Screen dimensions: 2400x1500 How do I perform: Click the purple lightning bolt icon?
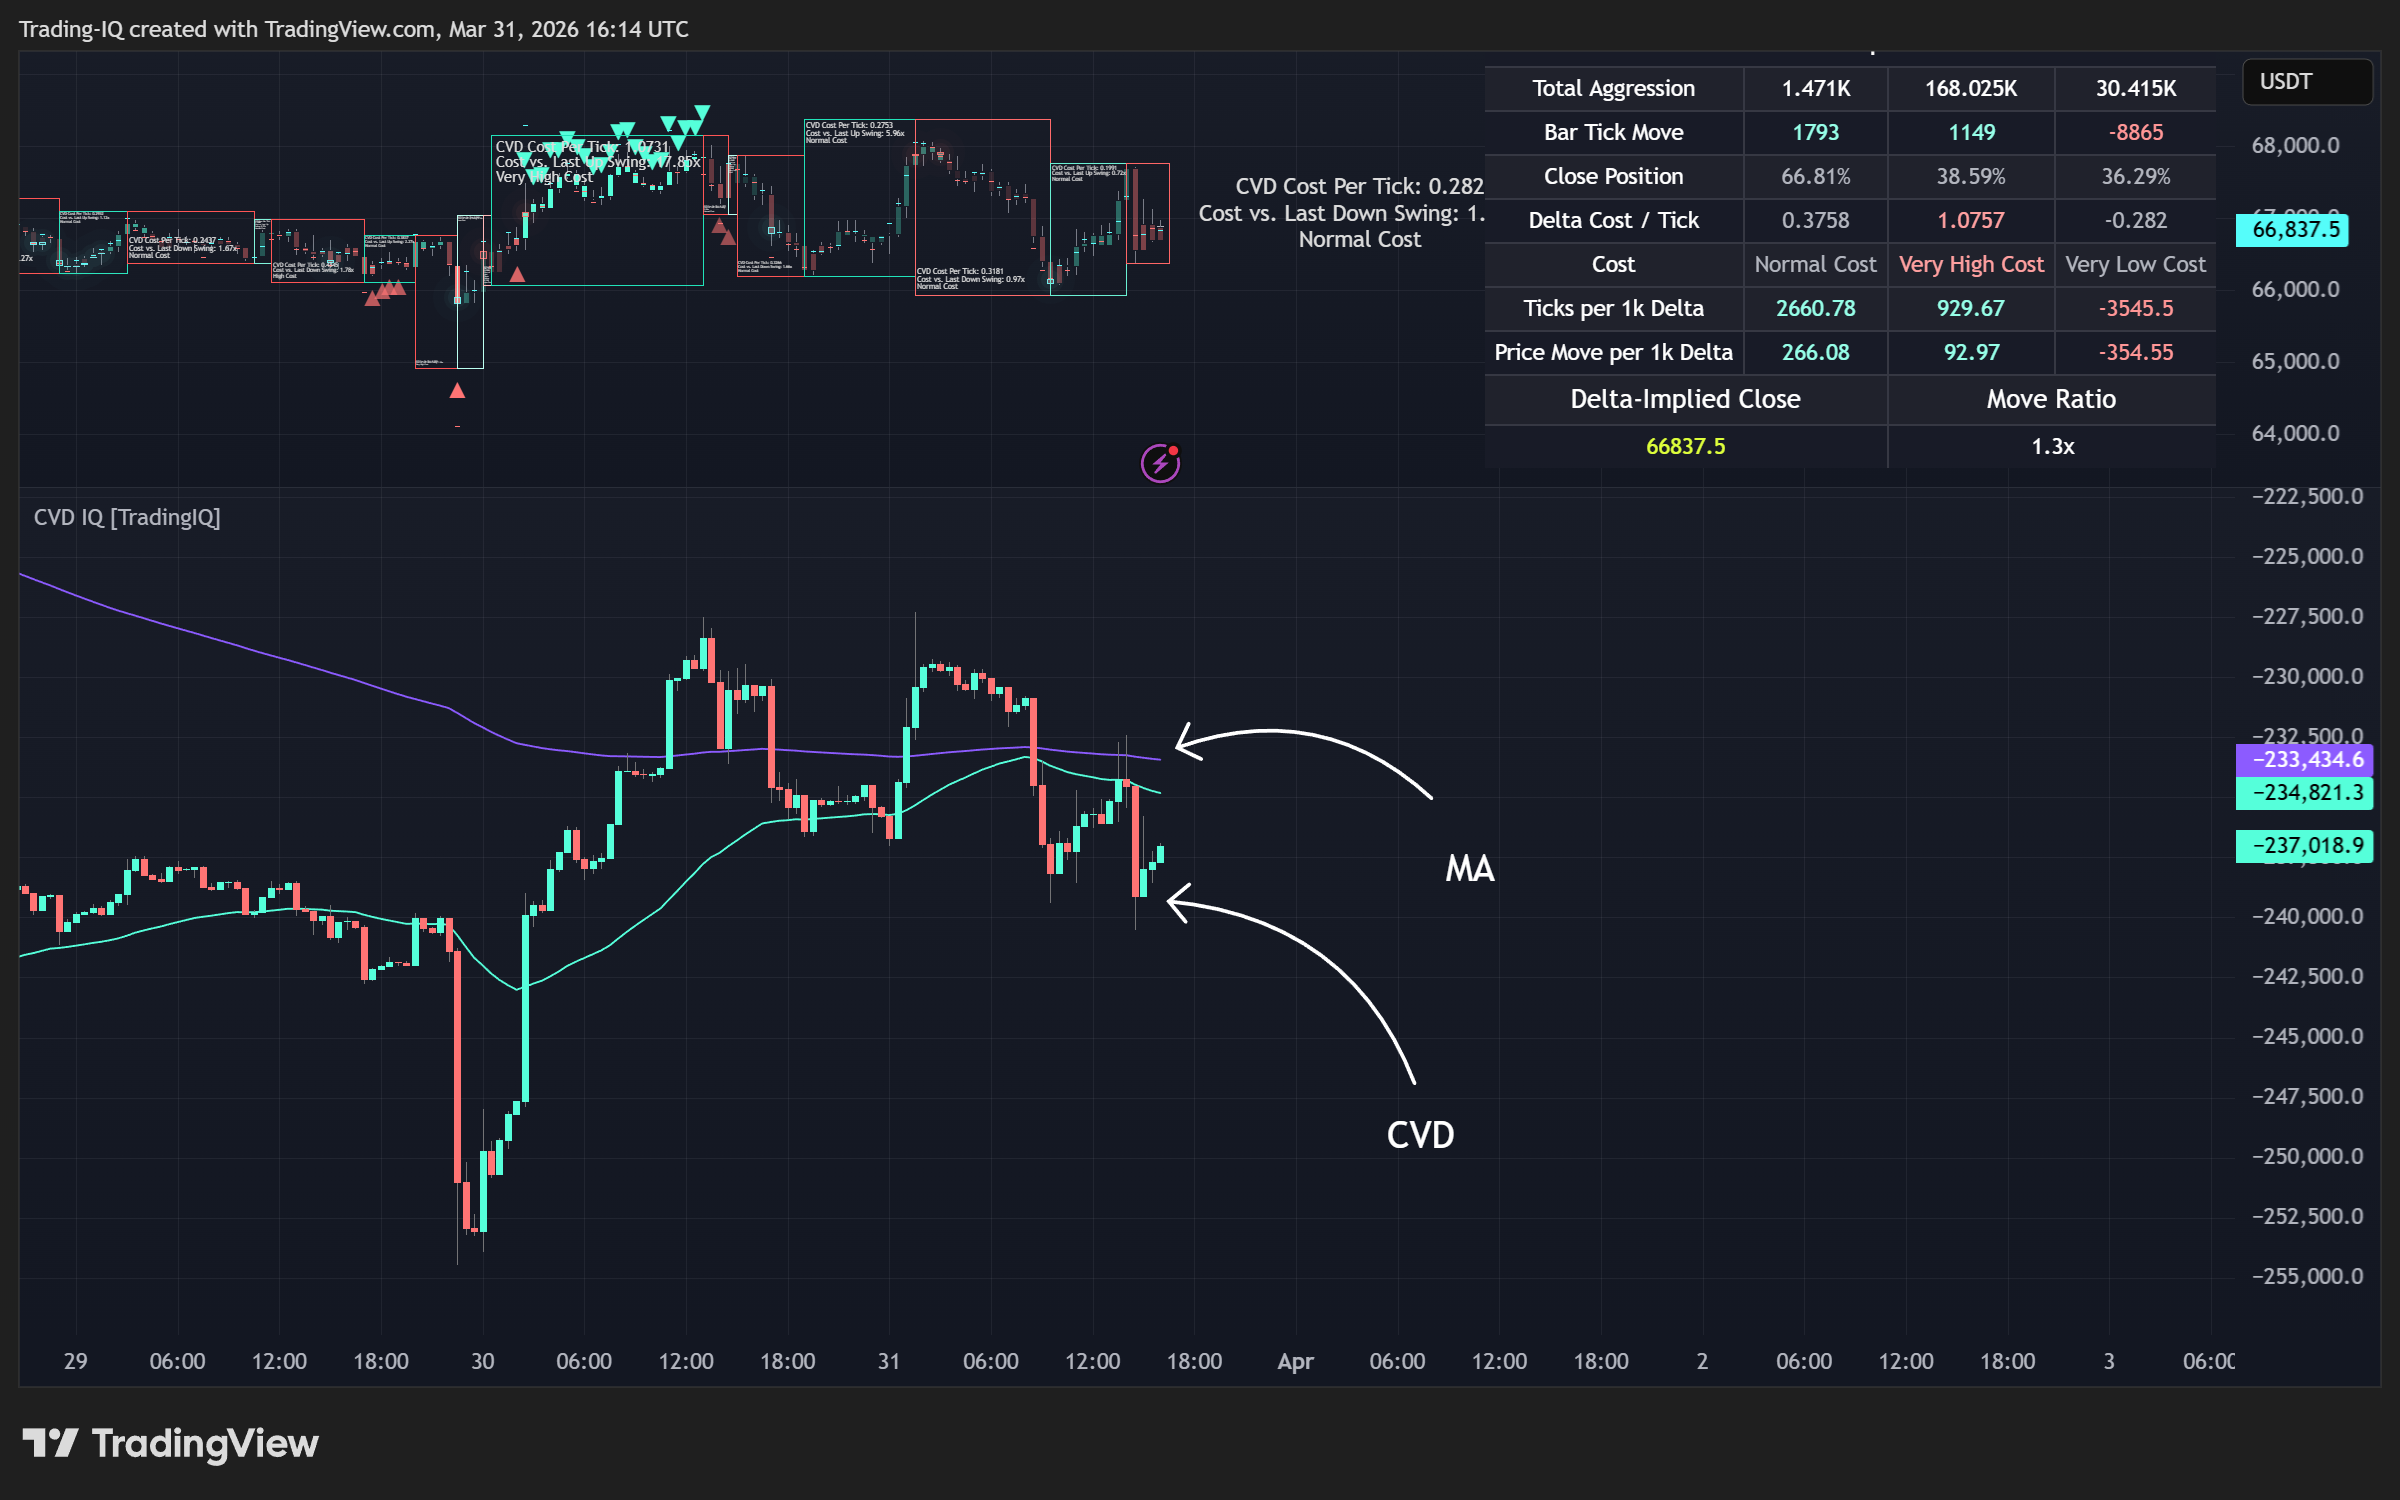click(x=1160, y=463)
